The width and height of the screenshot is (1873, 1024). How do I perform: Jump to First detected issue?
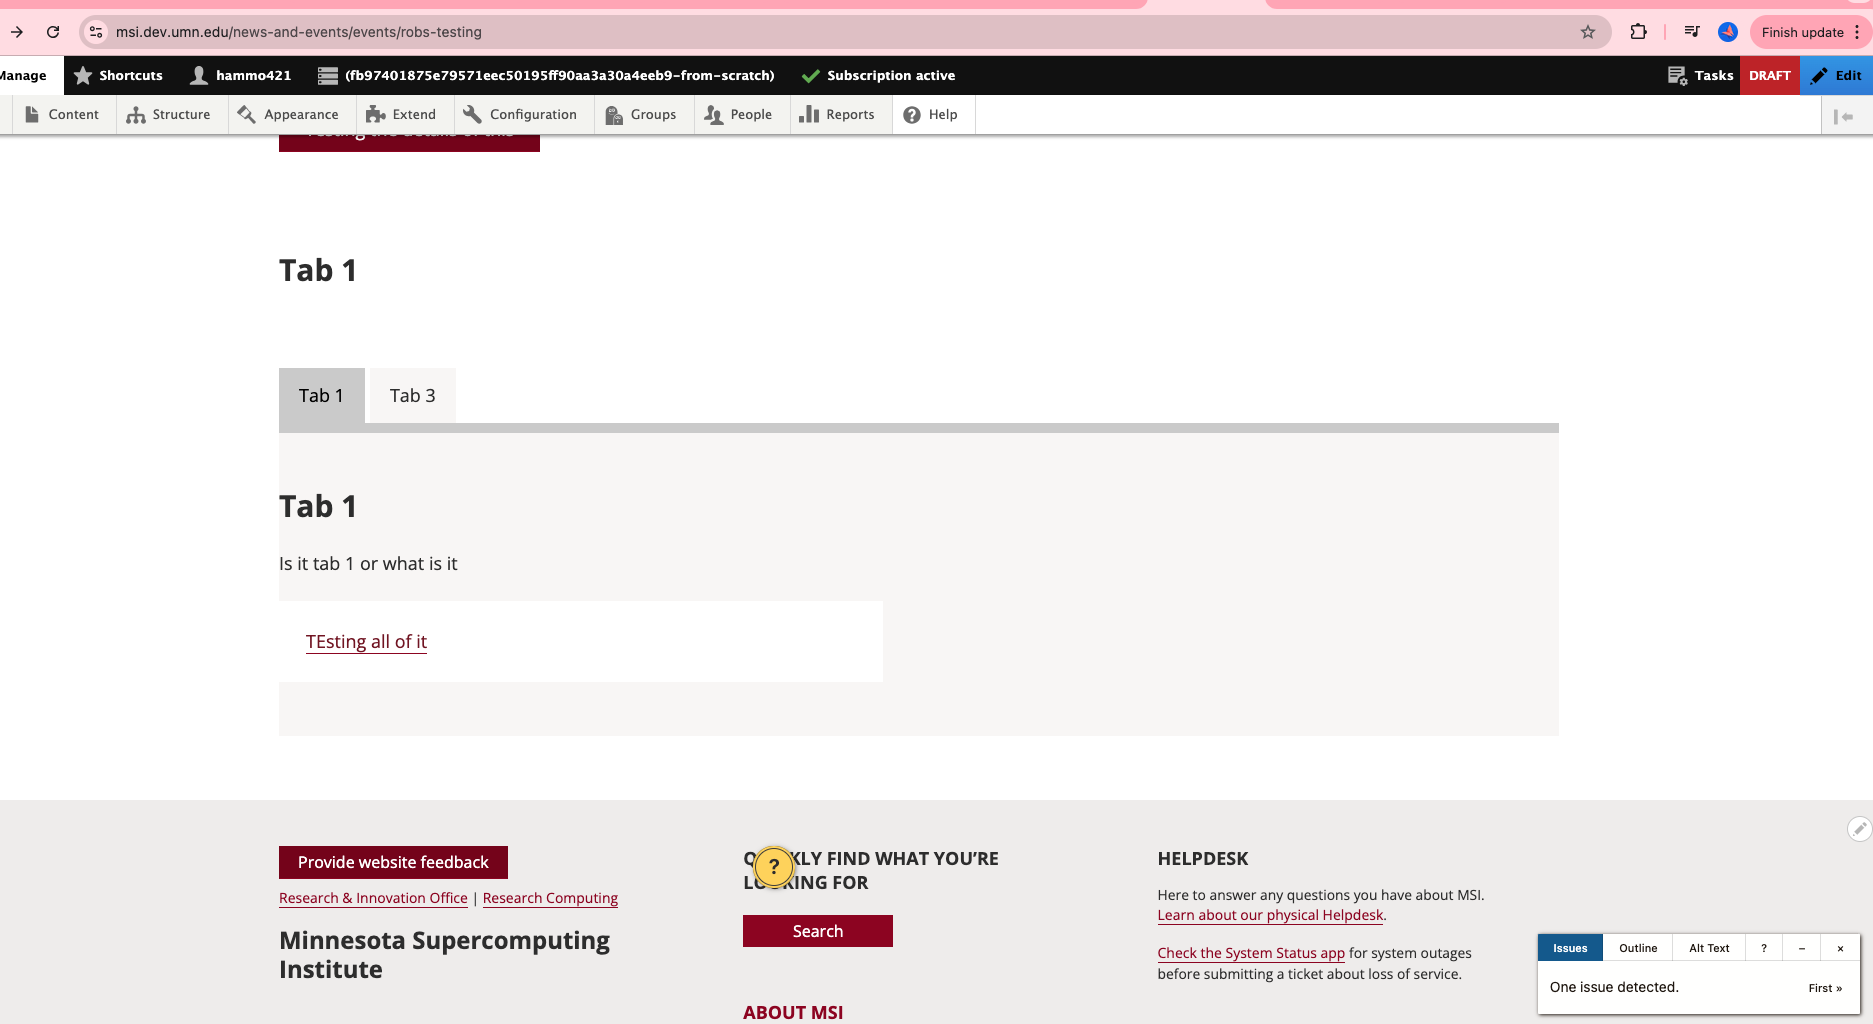click(1824, 988)
